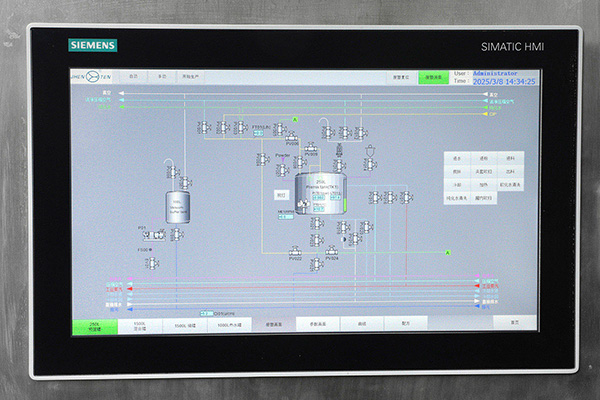Image resolution: width=600 pixels, height=400 pixels.
Task: Click the F500 indicator near the P01 pump
Action: 144,249
